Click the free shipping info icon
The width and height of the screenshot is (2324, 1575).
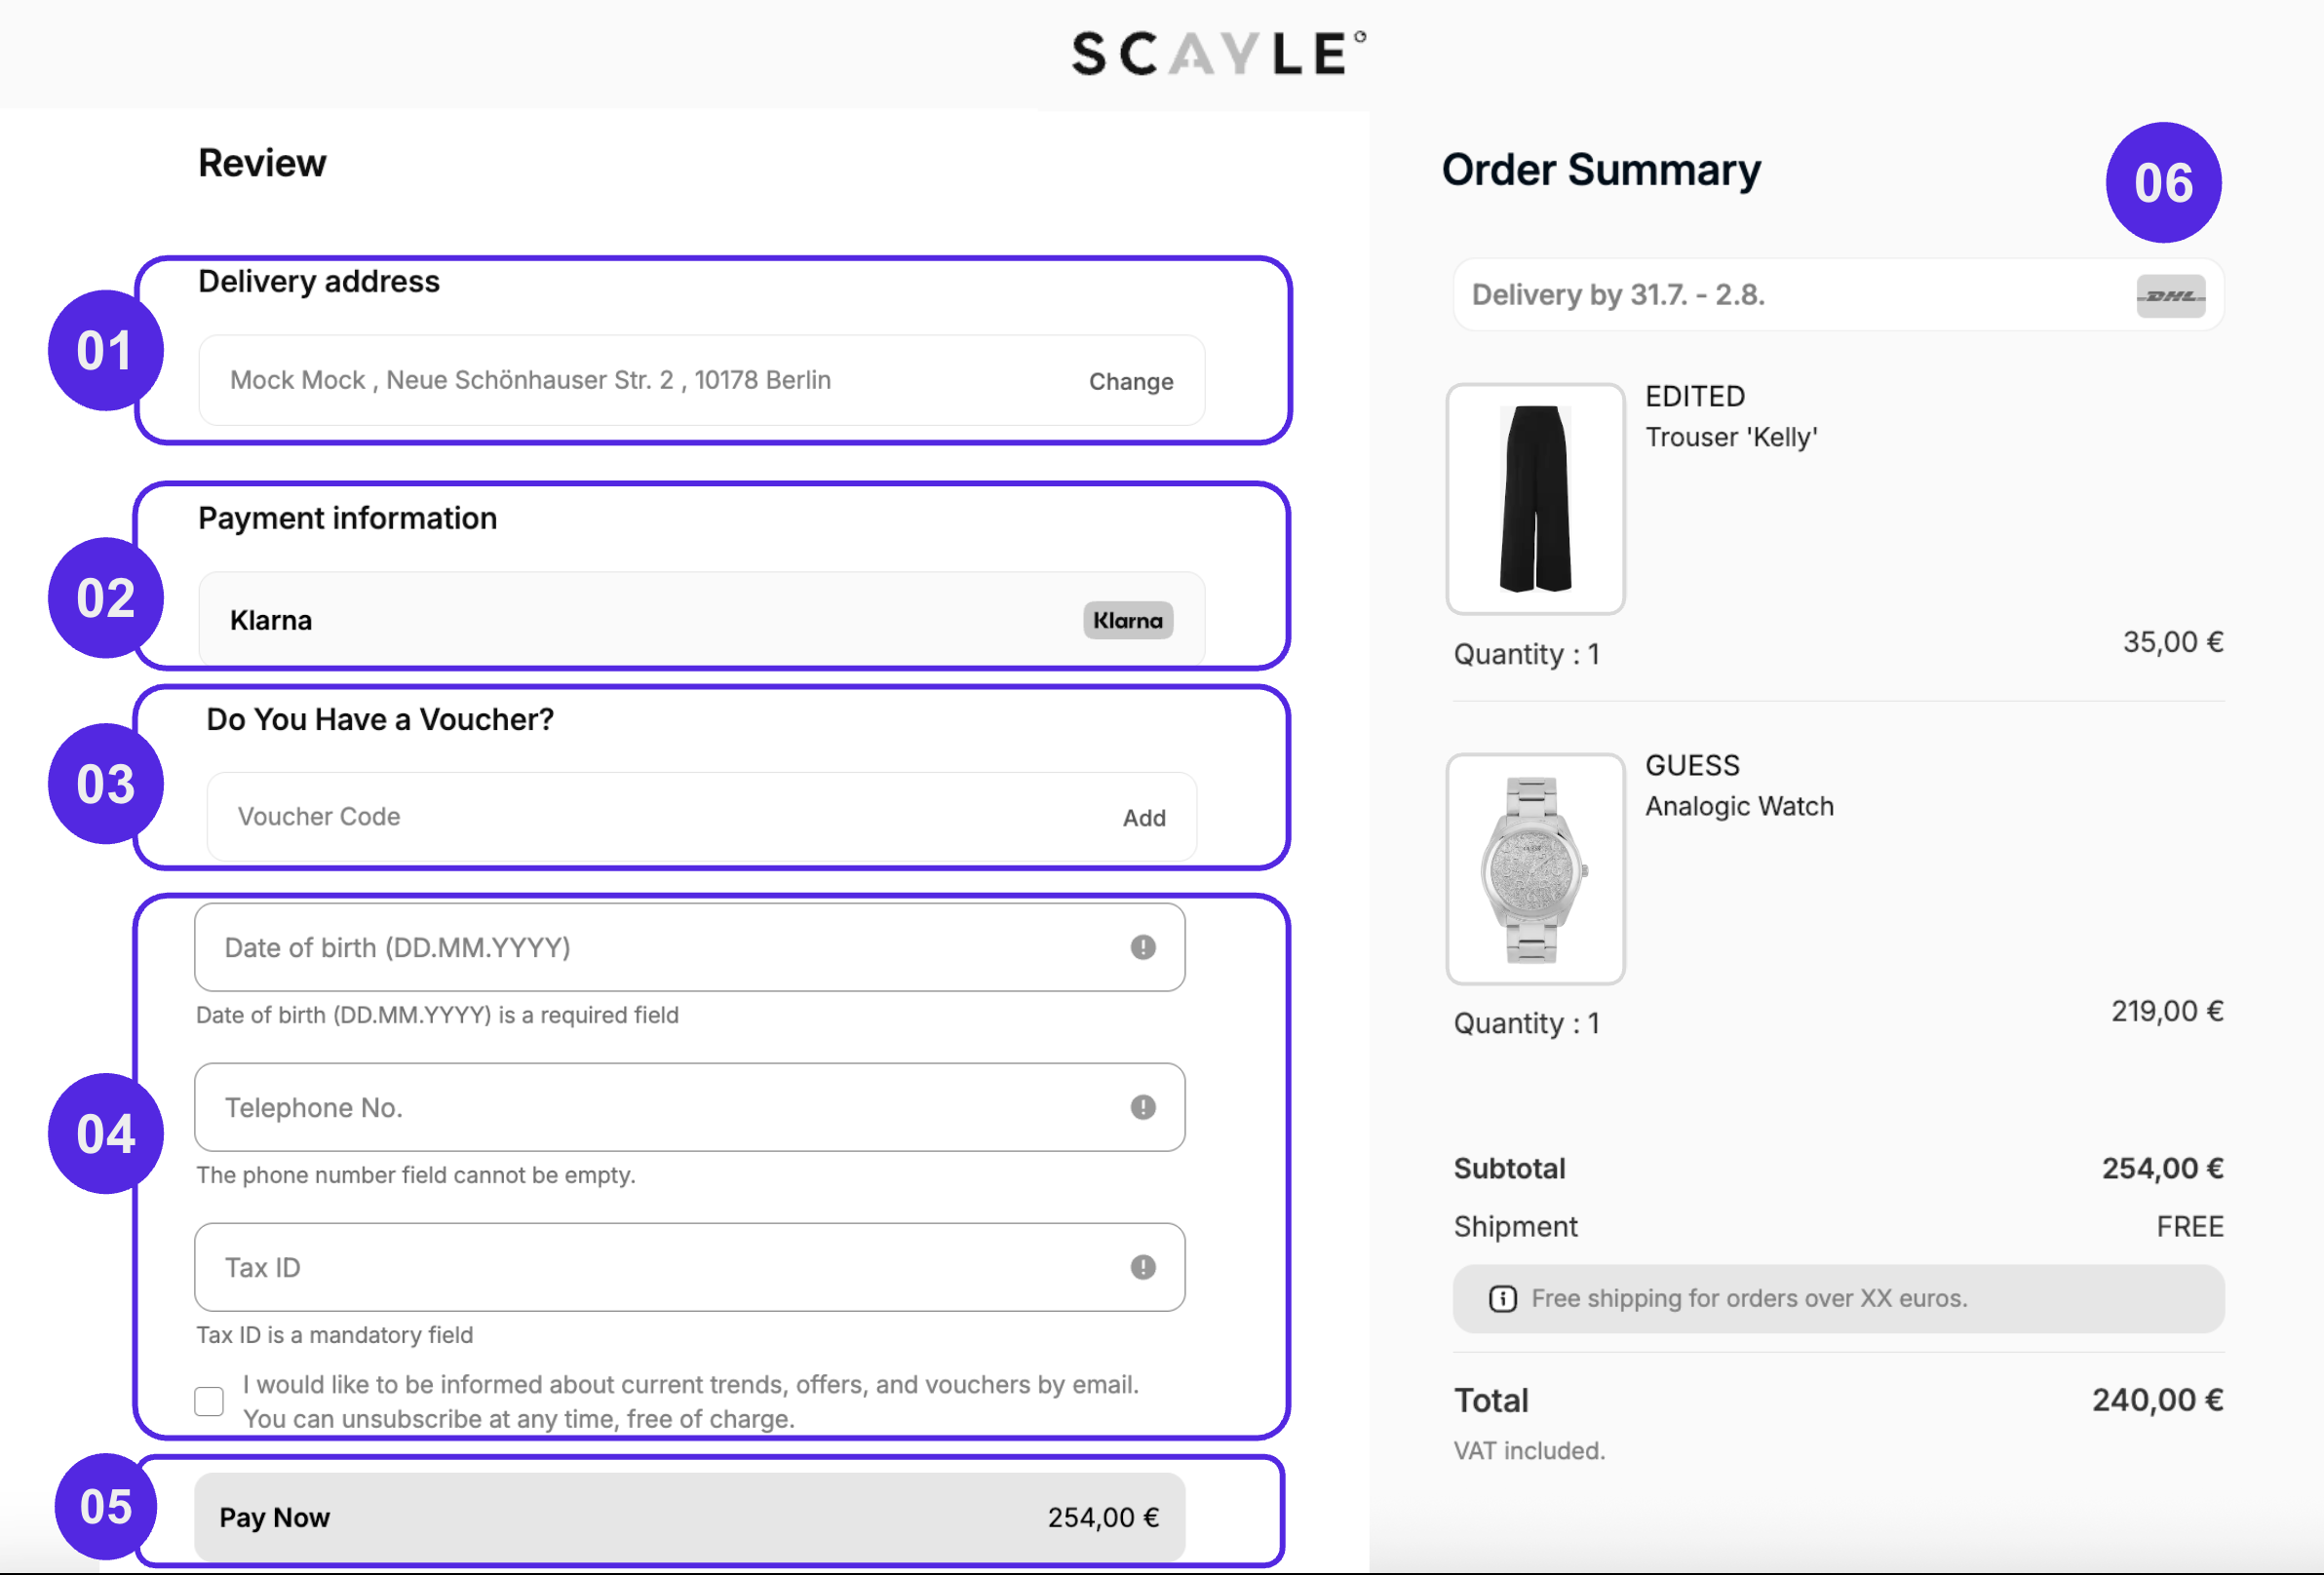pos(1502,1299)
